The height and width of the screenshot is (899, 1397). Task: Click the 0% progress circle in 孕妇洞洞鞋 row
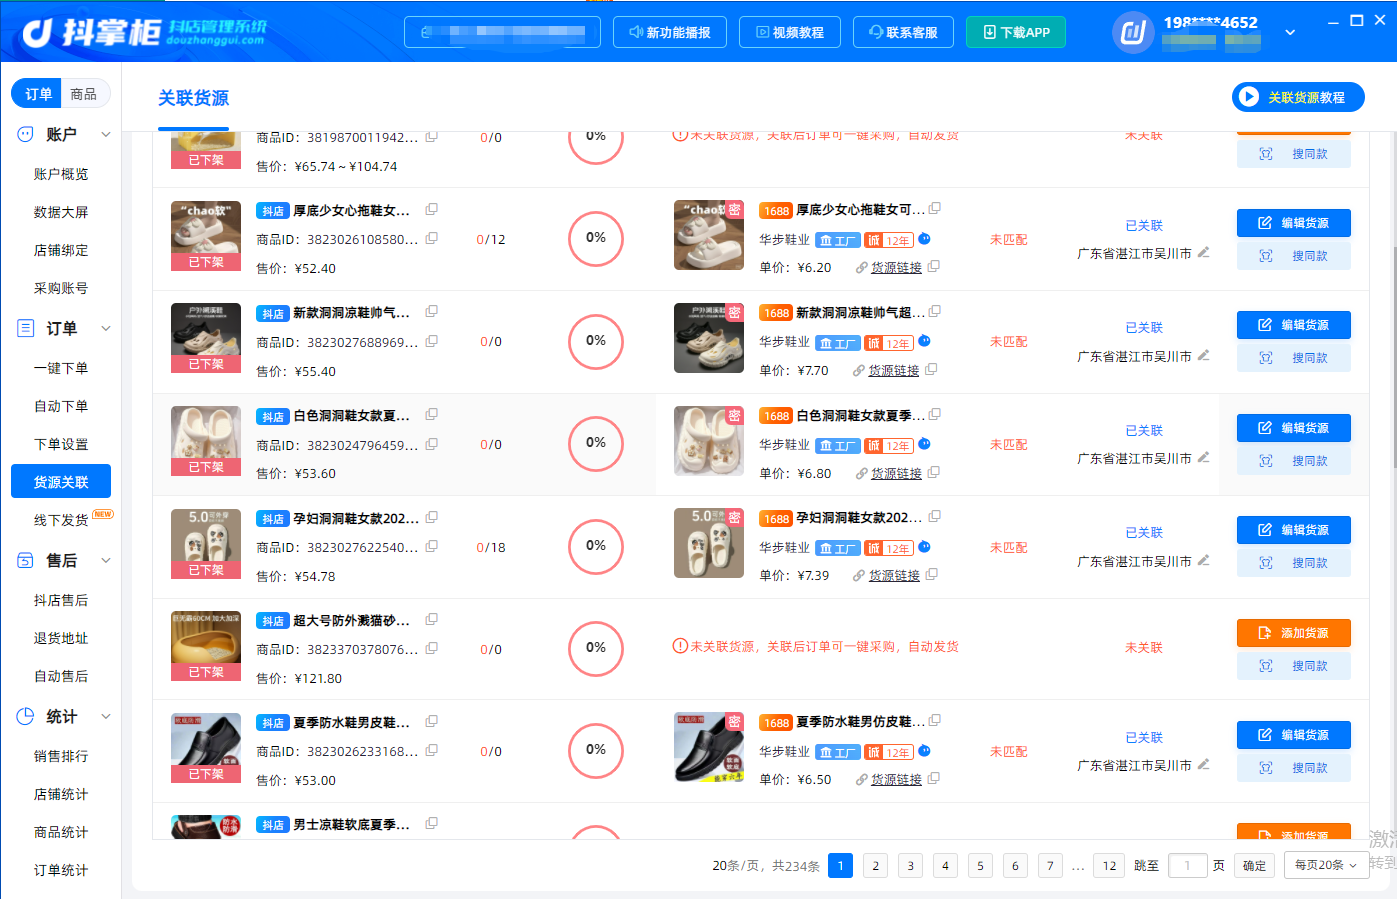point(596,546)
